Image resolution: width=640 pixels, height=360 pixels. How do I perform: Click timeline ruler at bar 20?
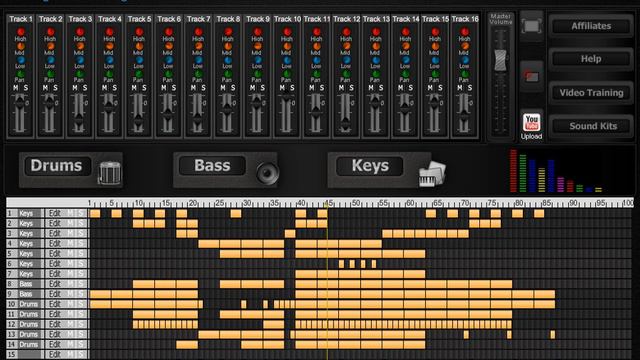pyautogui.click(x=193, y=203)
